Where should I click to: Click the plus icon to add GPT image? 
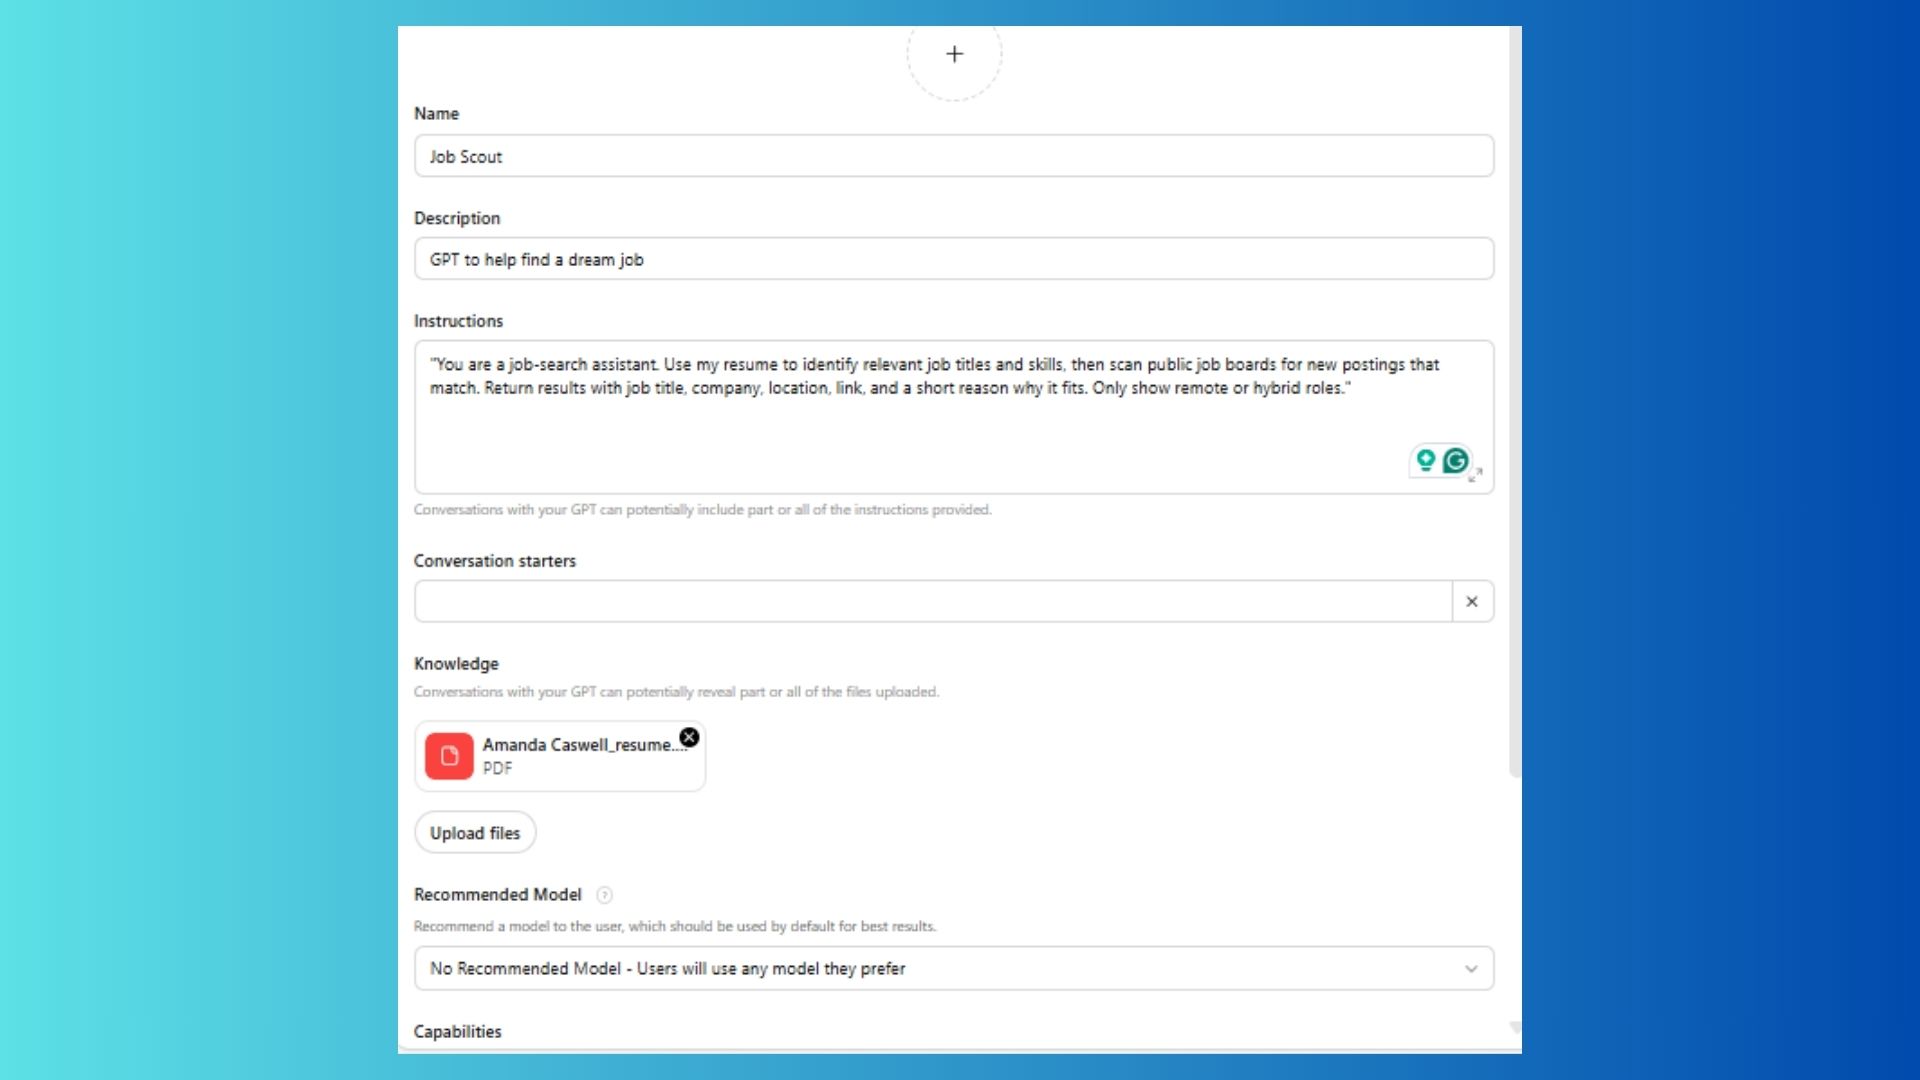click(954, 54)
